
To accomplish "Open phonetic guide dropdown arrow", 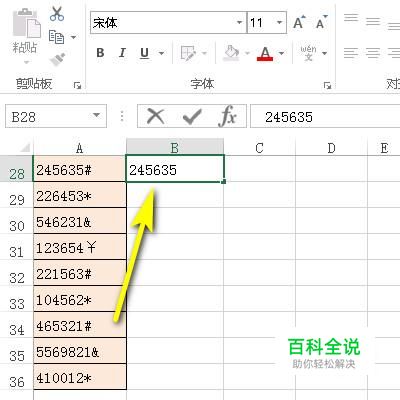I will coord(324,53).
